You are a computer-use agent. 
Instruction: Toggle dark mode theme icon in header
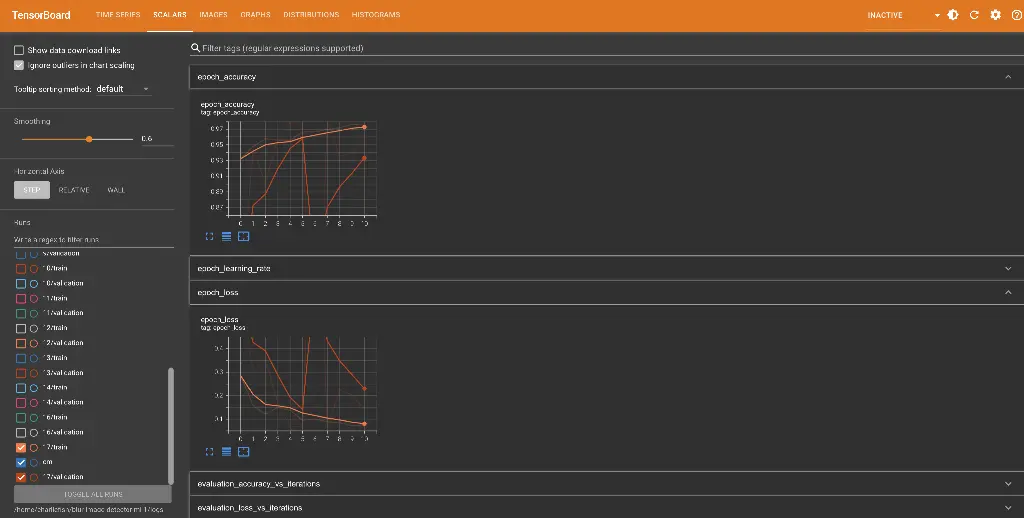pos(953,15)
